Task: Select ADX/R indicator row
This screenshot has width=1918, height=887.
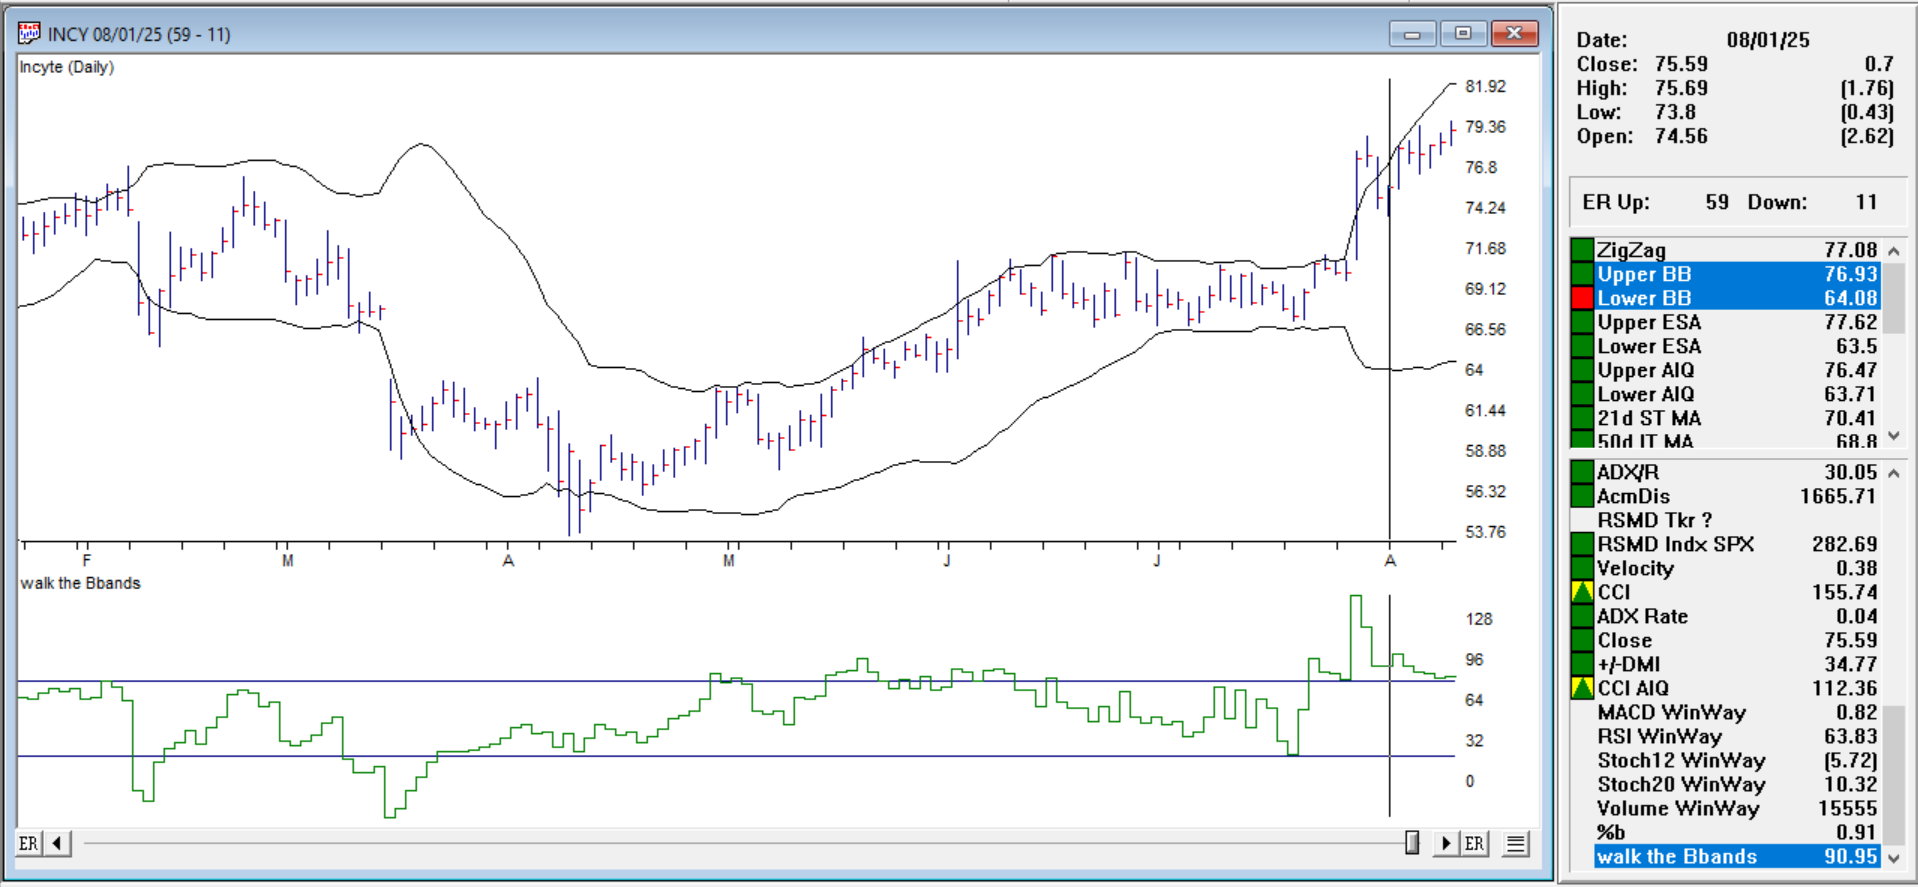Action: [1737, 472]
